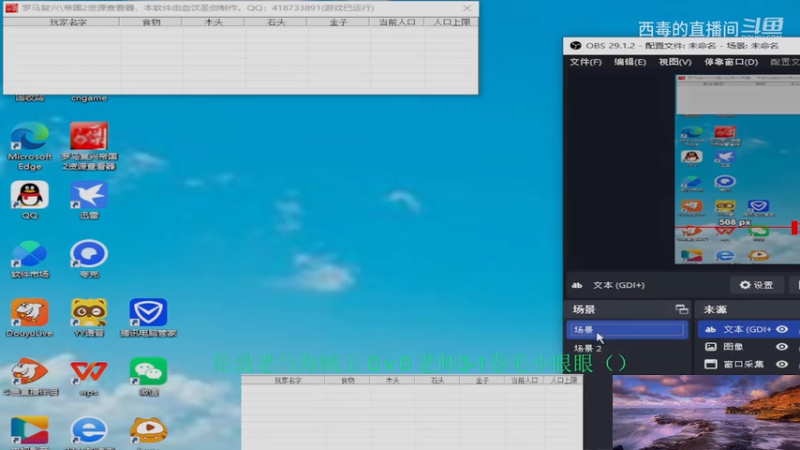Select the 图像 source row

pos(748,347)
